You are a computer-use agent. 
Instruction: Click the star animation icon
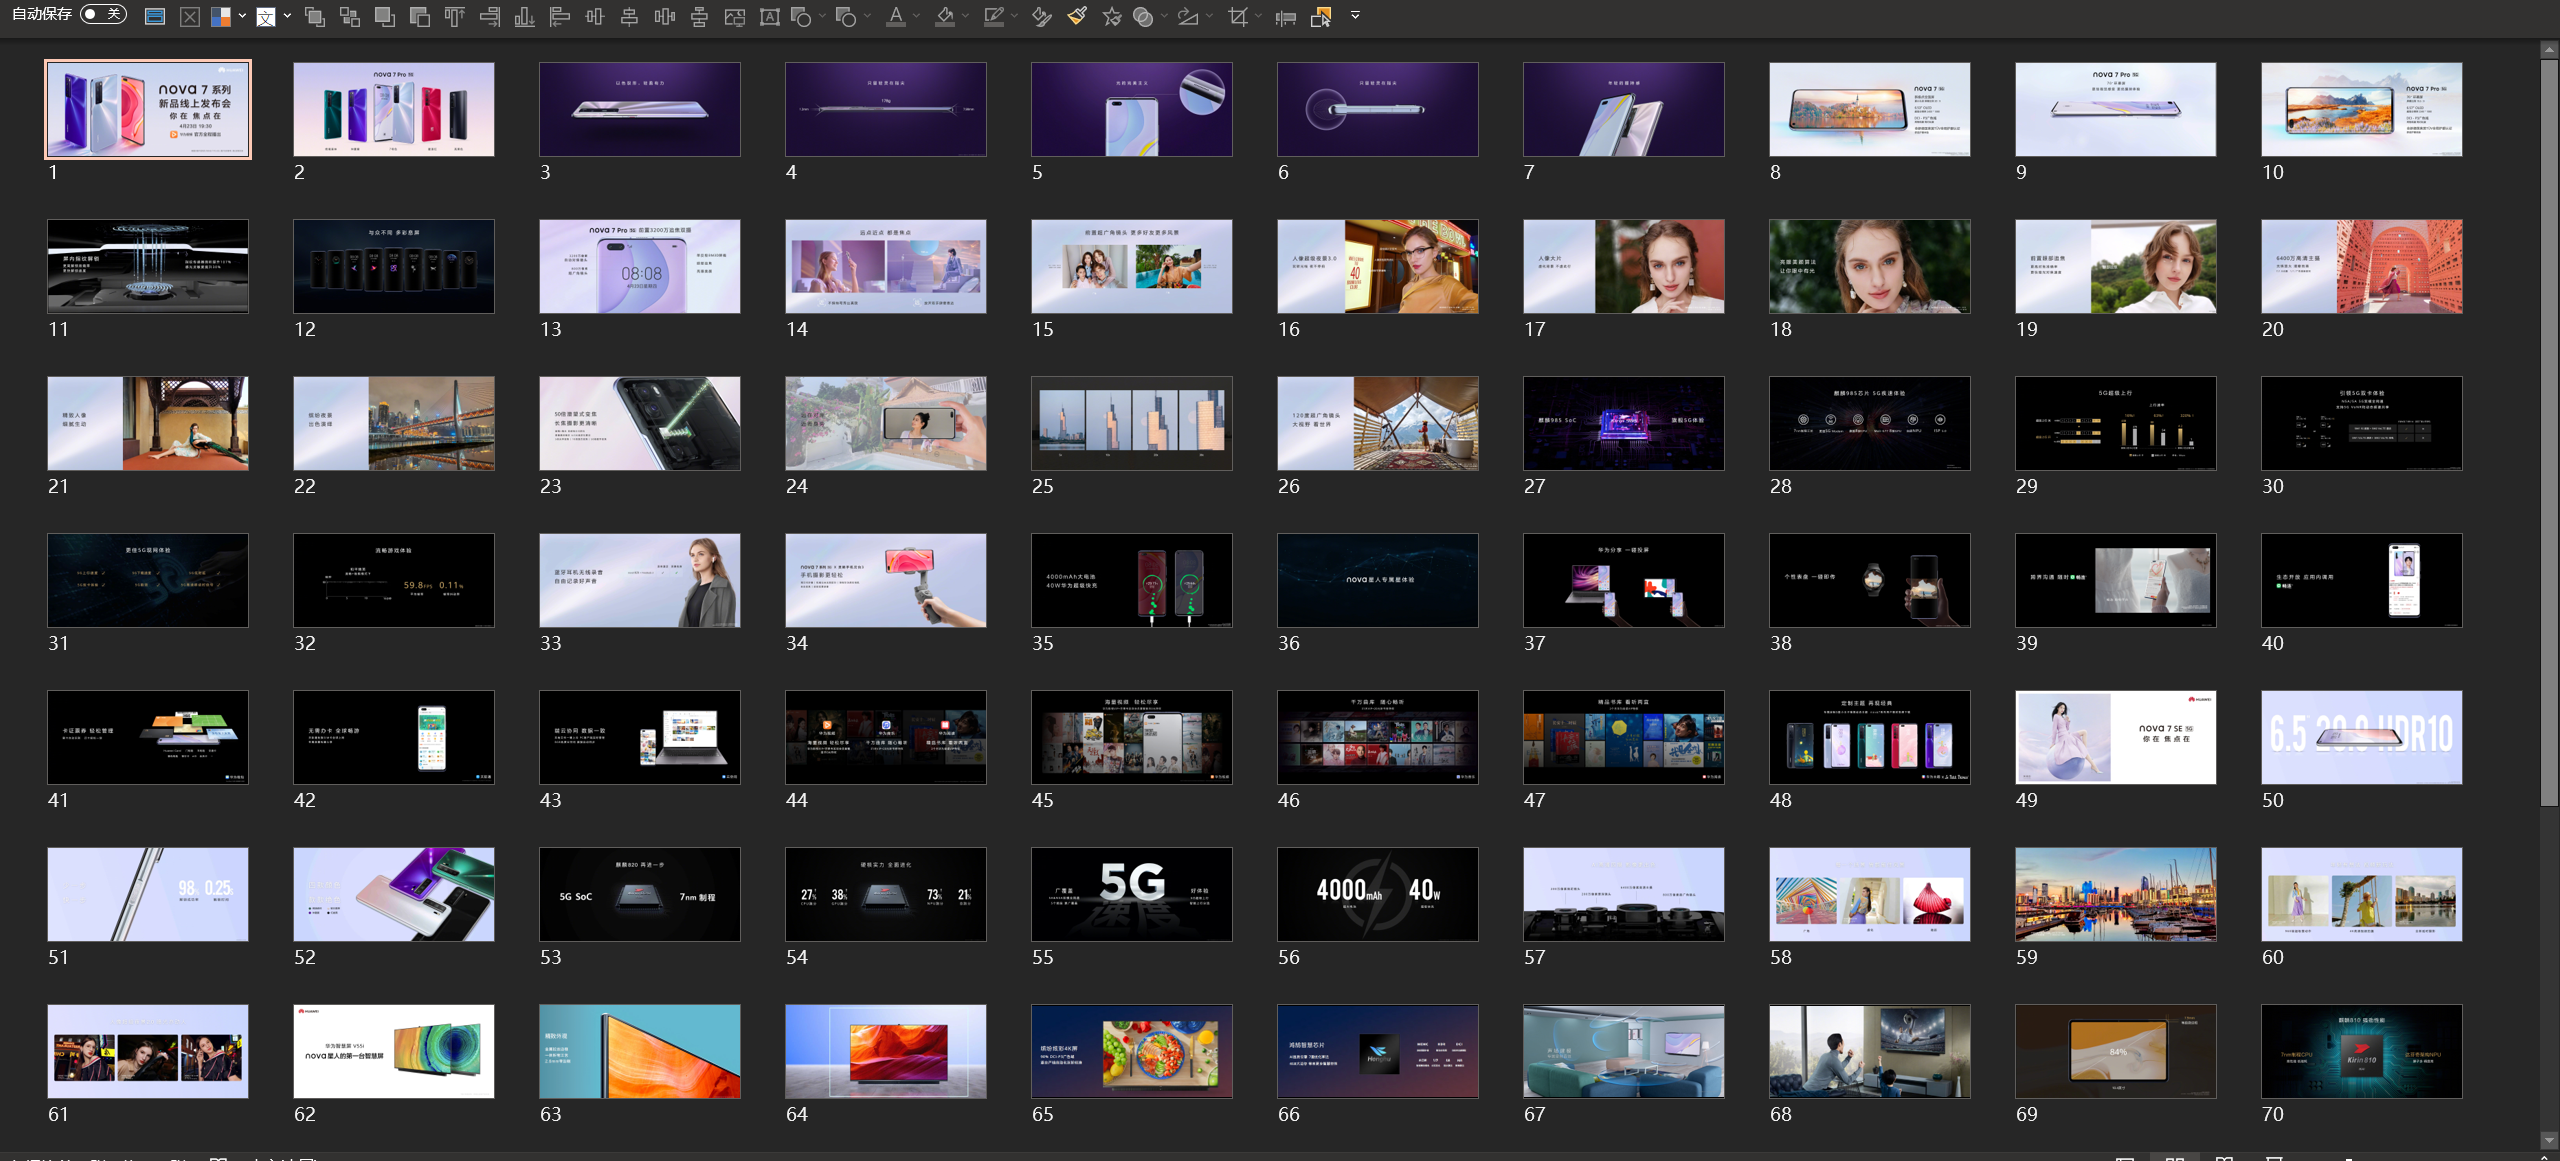coord(1112,16)
